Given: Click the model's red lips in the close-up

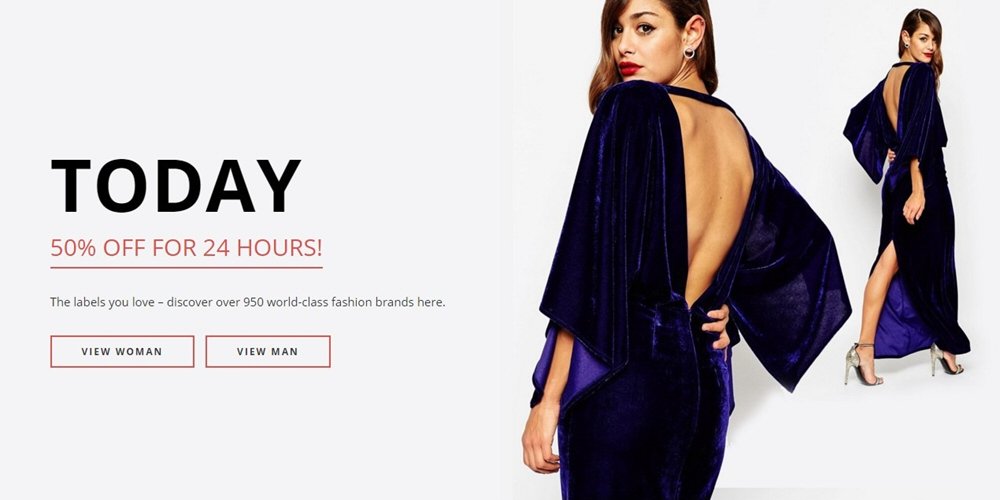Looking at the screenshot, I should click(x=630, y=68).
